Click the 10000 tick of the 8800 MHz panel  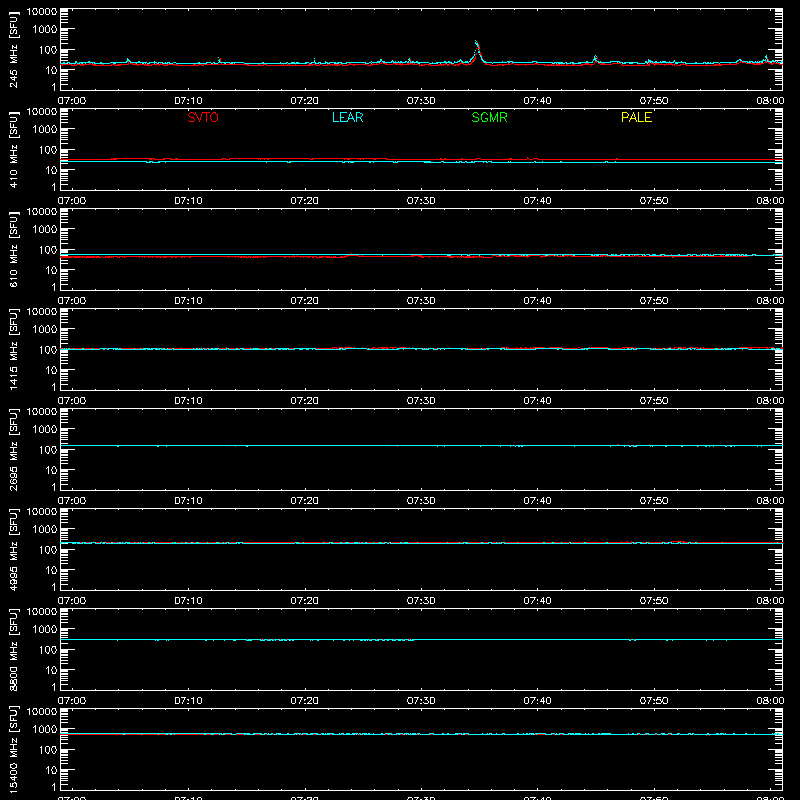point(42,612)
